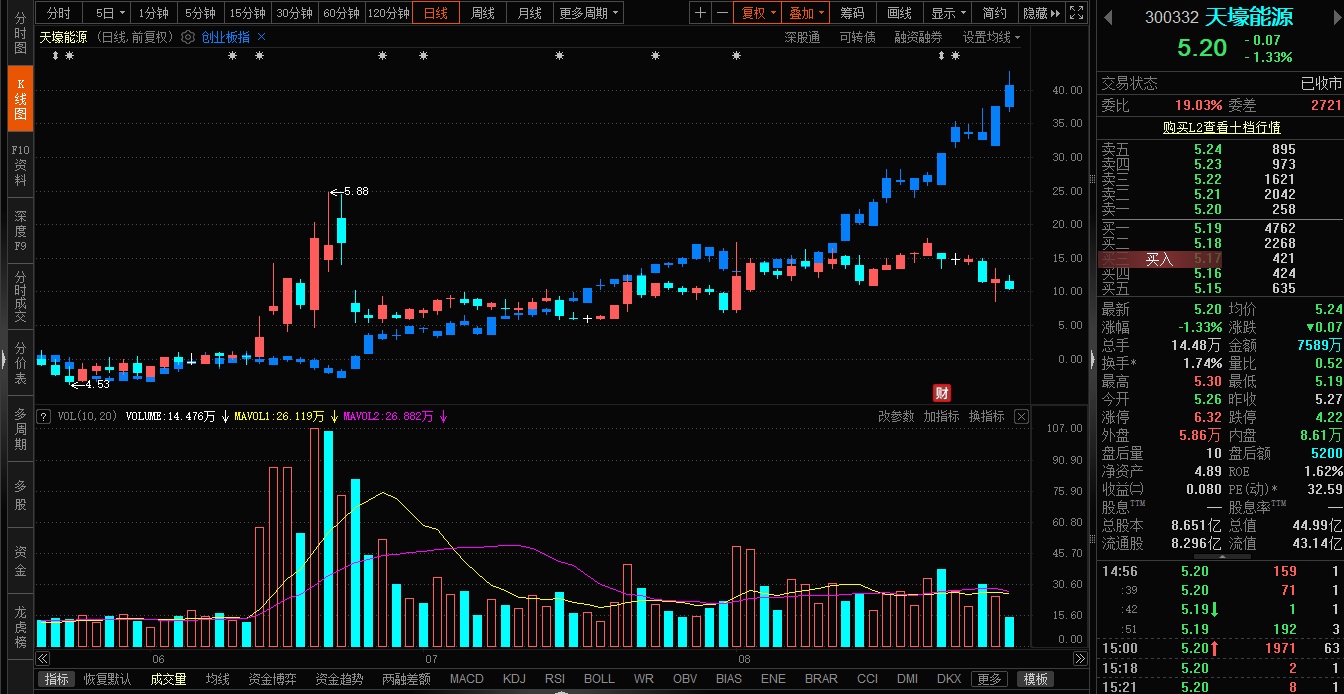
Task: Click 改参数 to edit indicator parameters
Action: (x=896, y=416)
